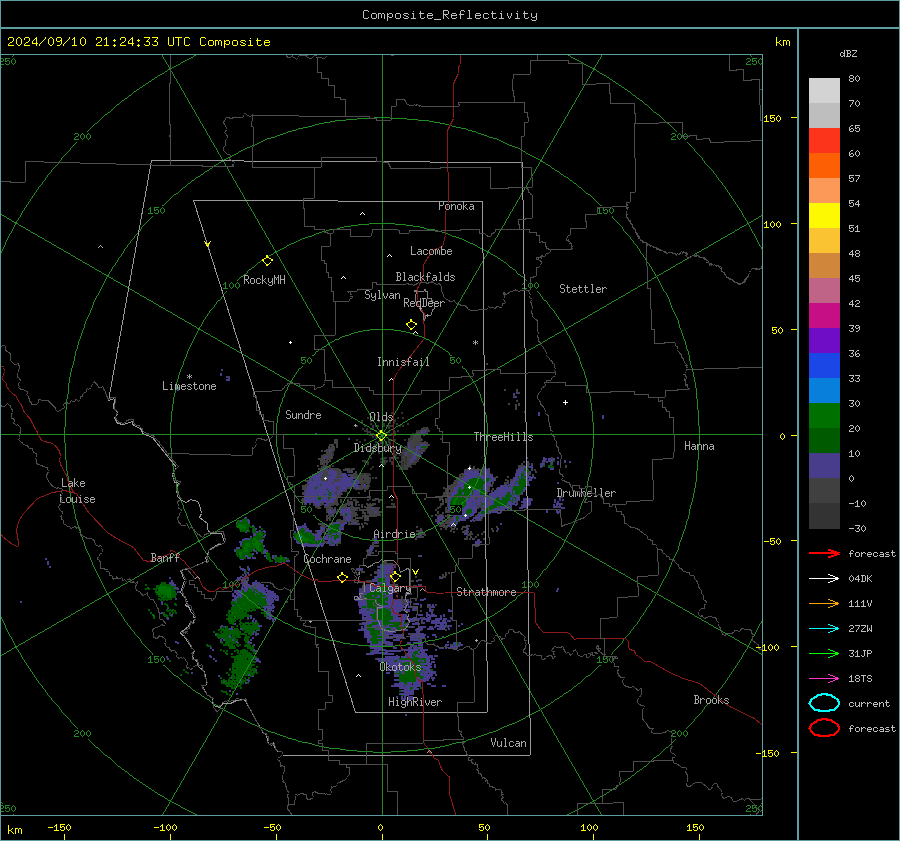
Task: Click the Sylvan label on map
Action: (x=382, y=295)
